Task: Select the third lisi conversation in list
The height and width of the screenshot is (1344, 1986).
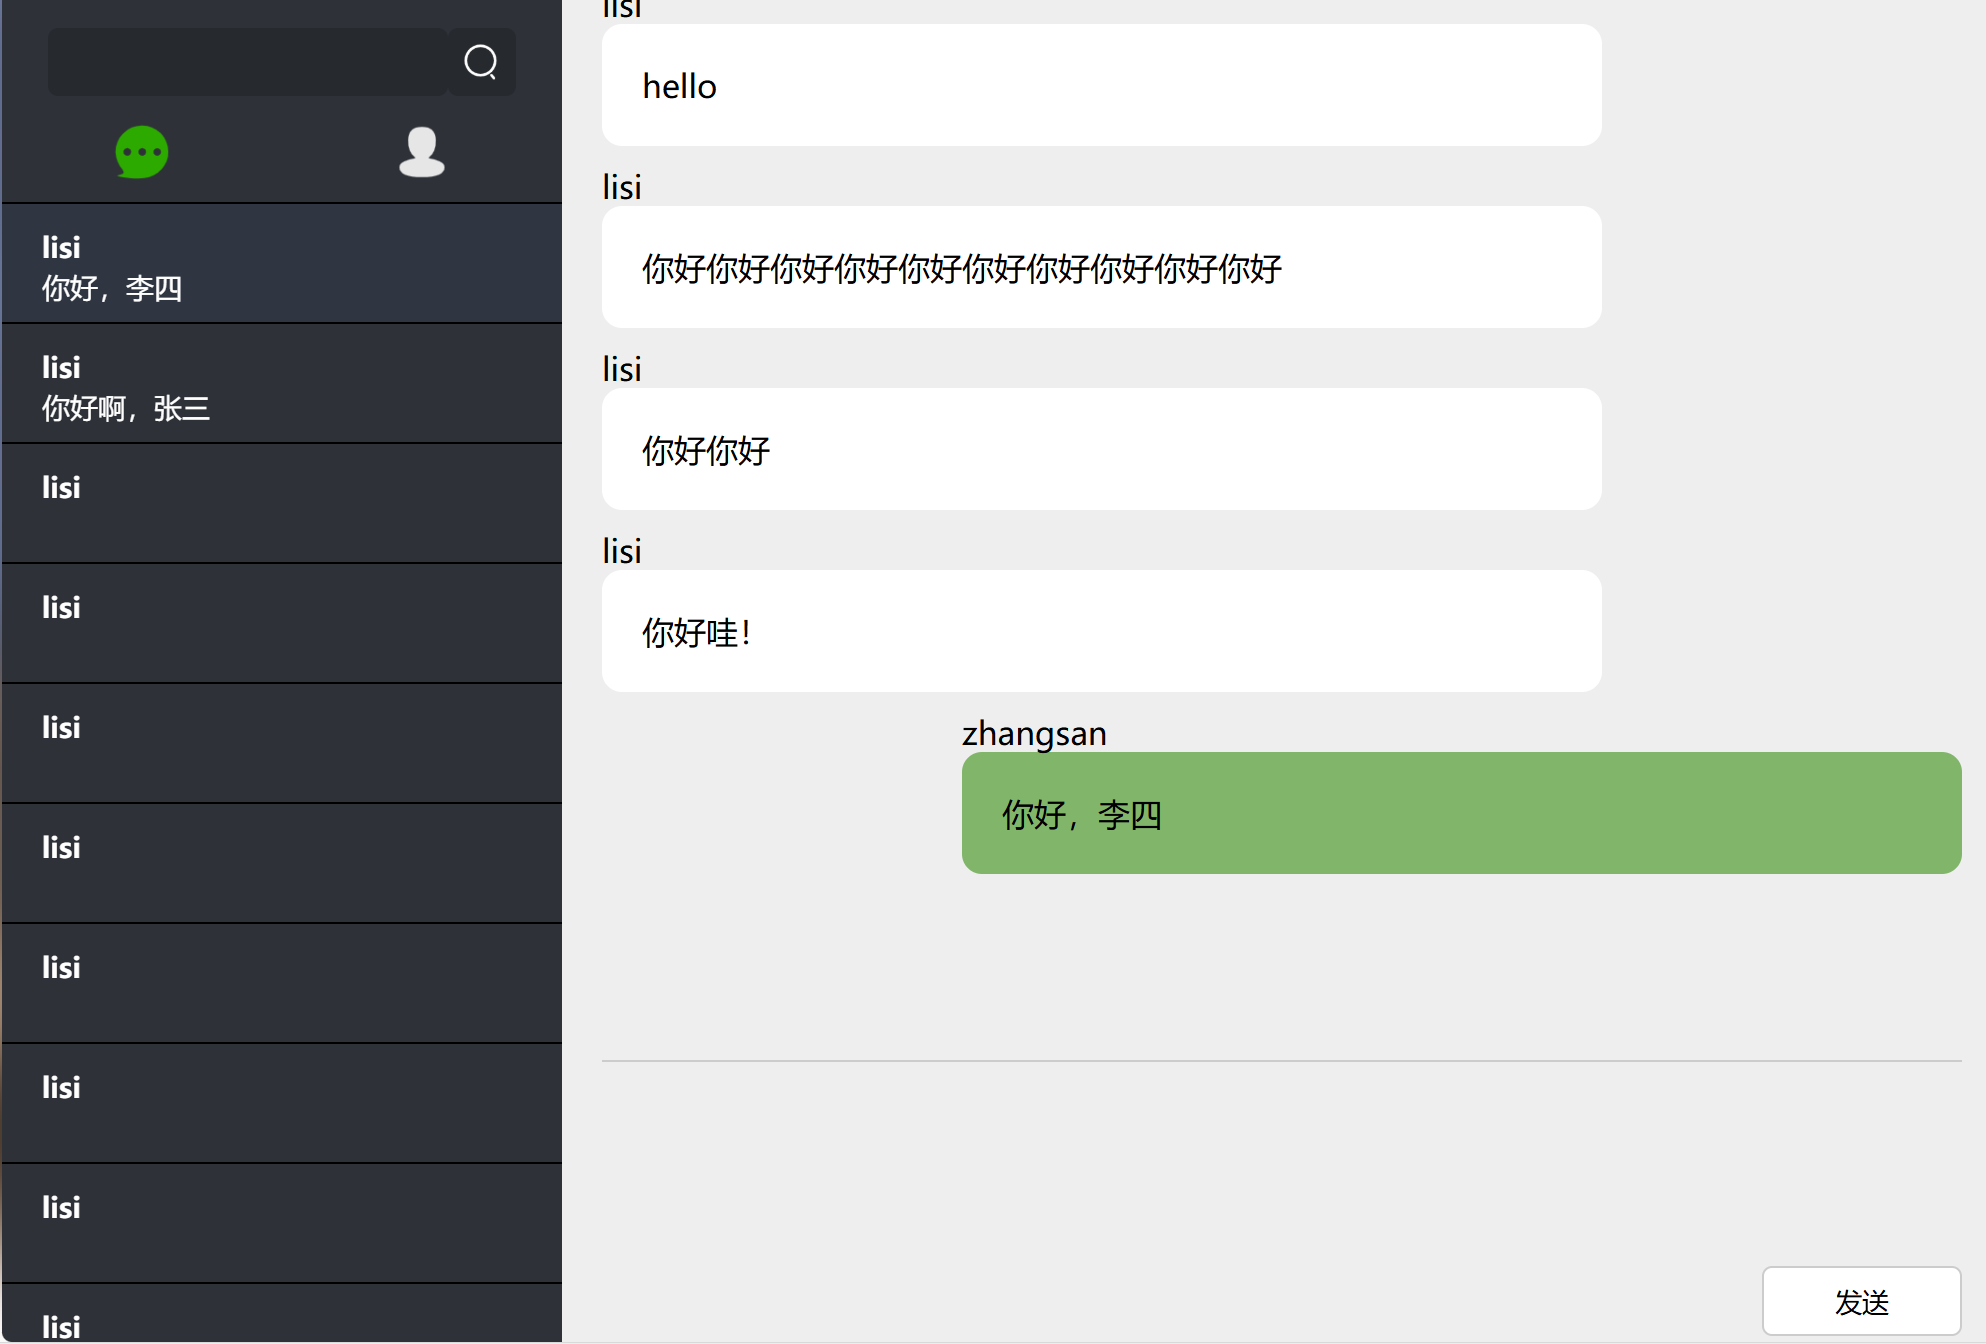Action: [281, 504]
